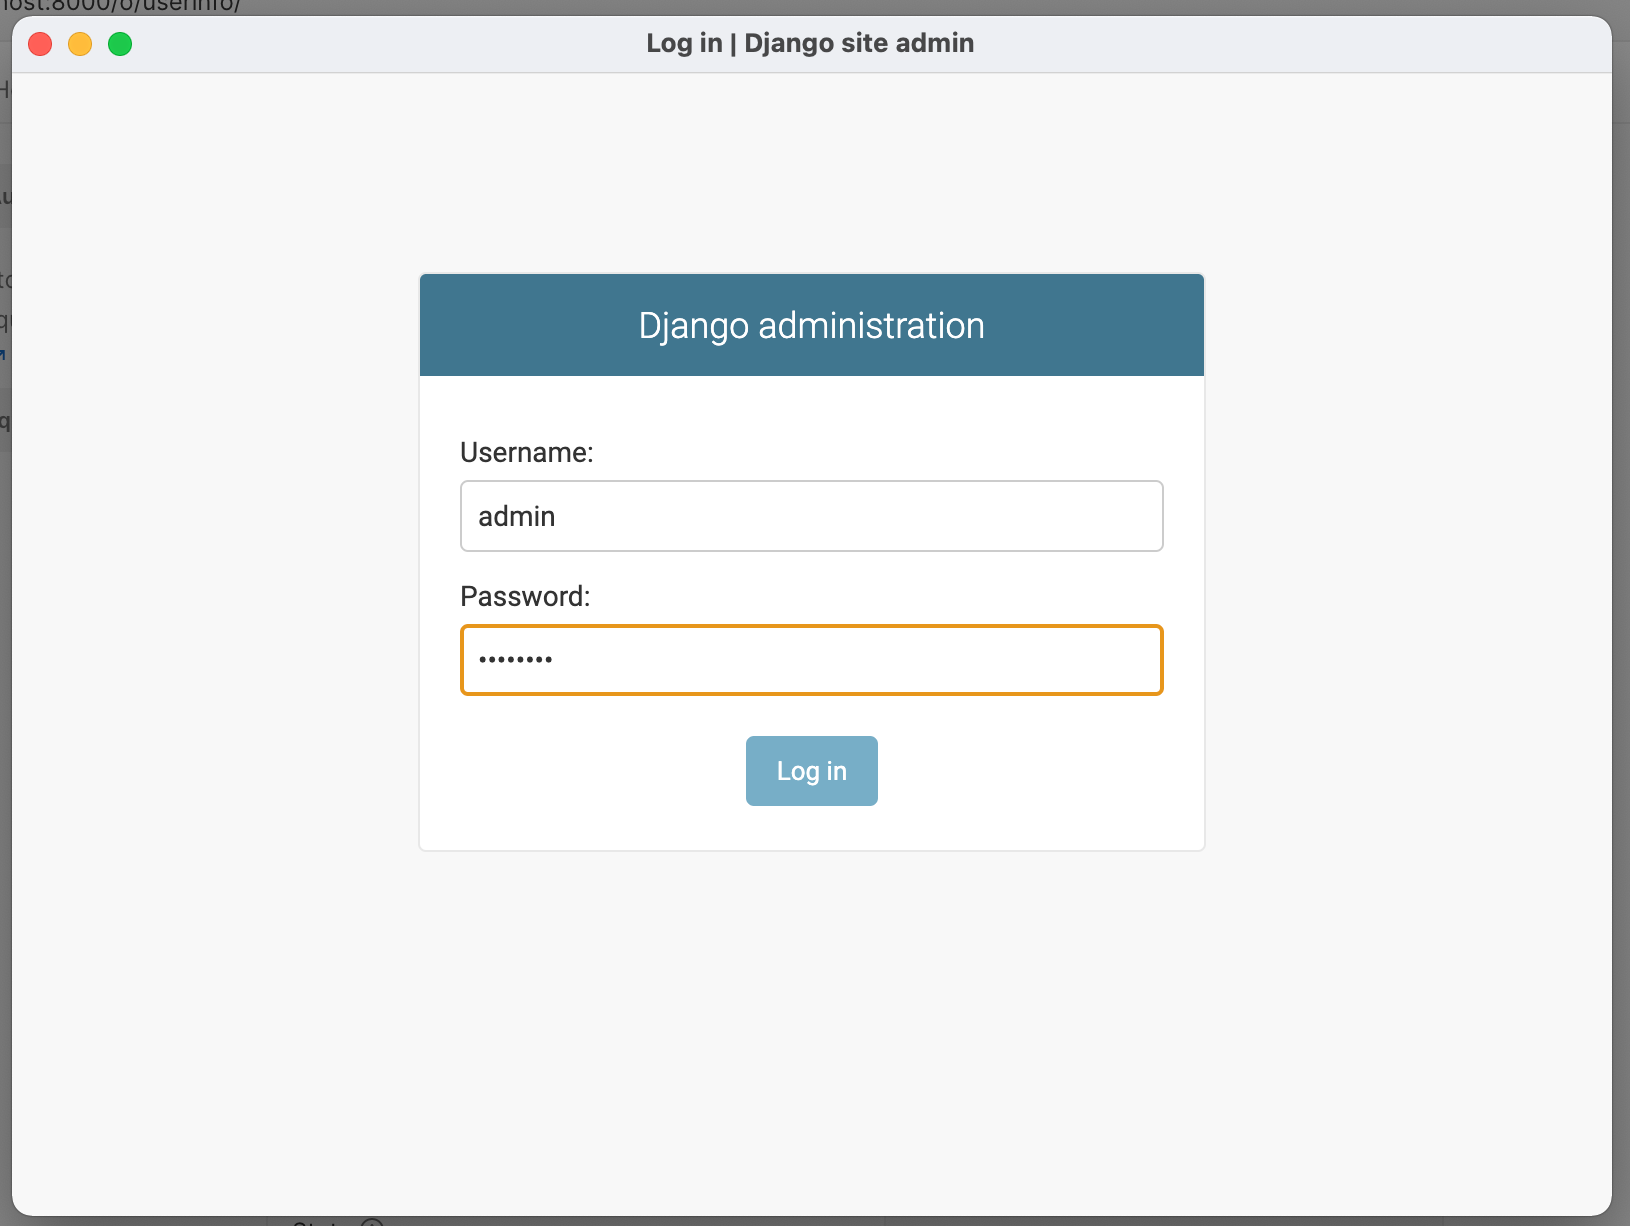The width and height of the screenshot is (1630, 1226).
Task: Focus the Password input field
Action: point(811,660)
